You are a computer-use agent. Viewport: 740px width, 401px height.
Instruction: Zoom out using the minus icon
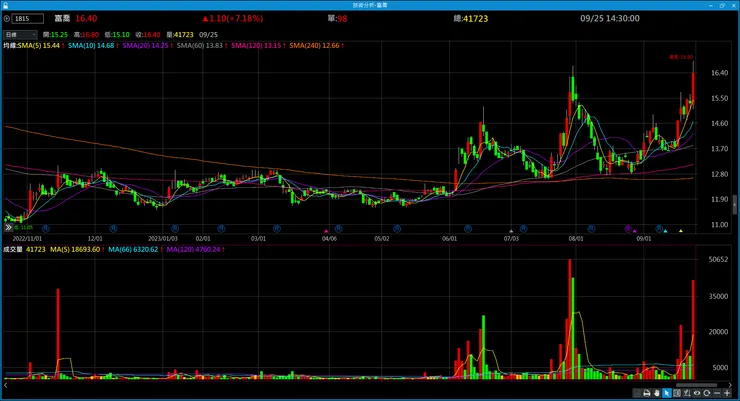click(717, 393)
